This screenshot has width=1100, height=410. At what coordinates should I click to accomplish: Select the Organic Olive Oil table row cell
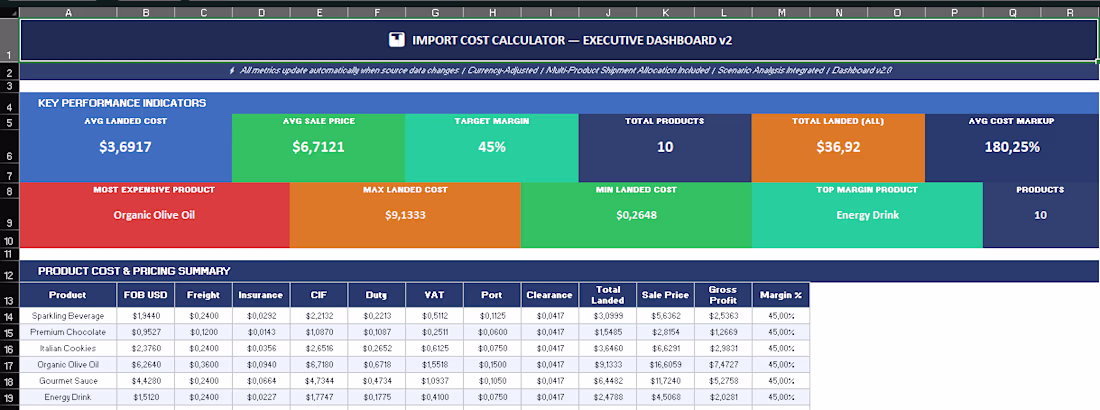(68, 365)
